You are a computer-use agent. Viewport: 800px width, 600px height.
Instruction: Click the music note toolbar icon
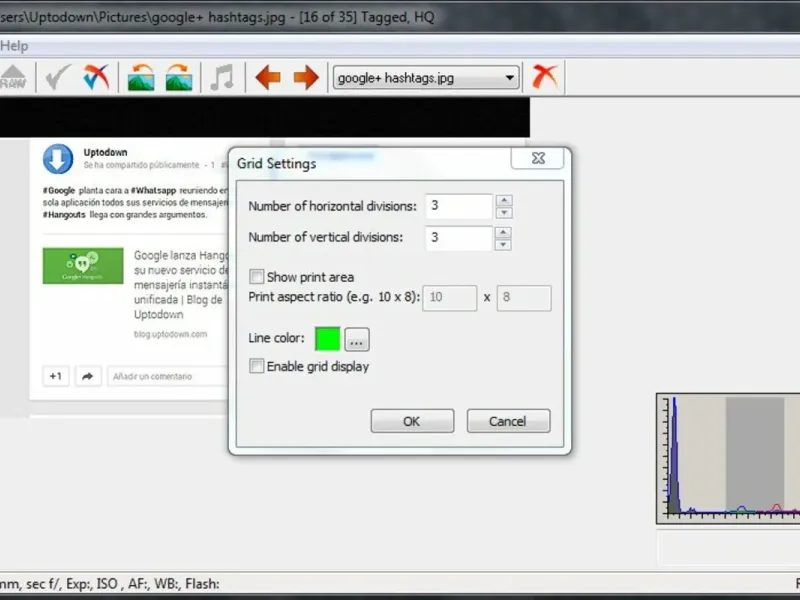tap(222, 78)
